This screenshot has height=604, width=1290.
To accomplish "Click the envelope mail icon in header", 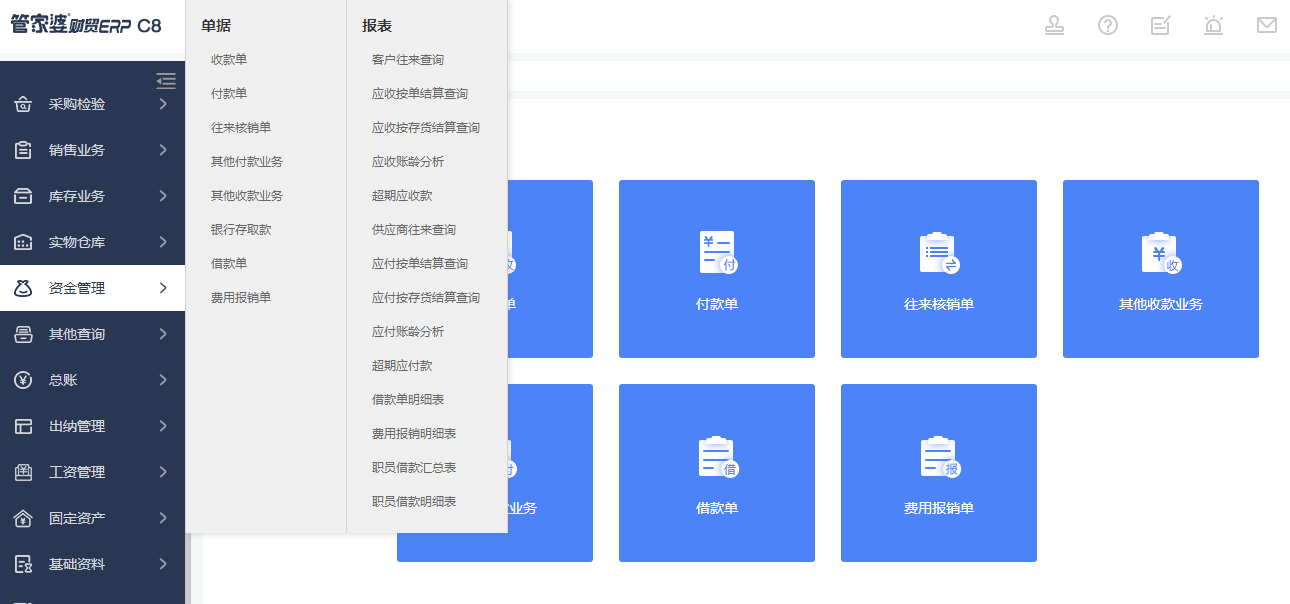I will click(1266, 26).
